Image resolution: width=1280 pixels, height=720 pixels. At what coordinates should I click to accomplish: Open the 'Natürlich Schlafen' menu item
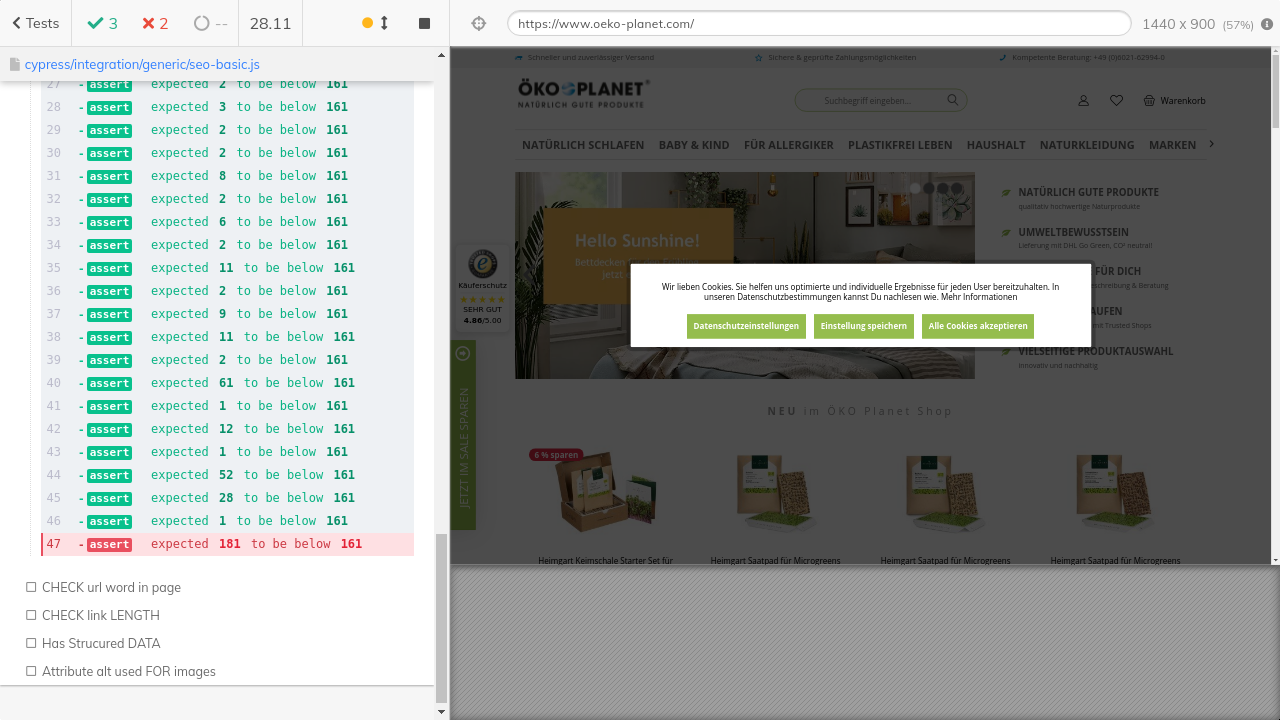(x=583, y=145)
